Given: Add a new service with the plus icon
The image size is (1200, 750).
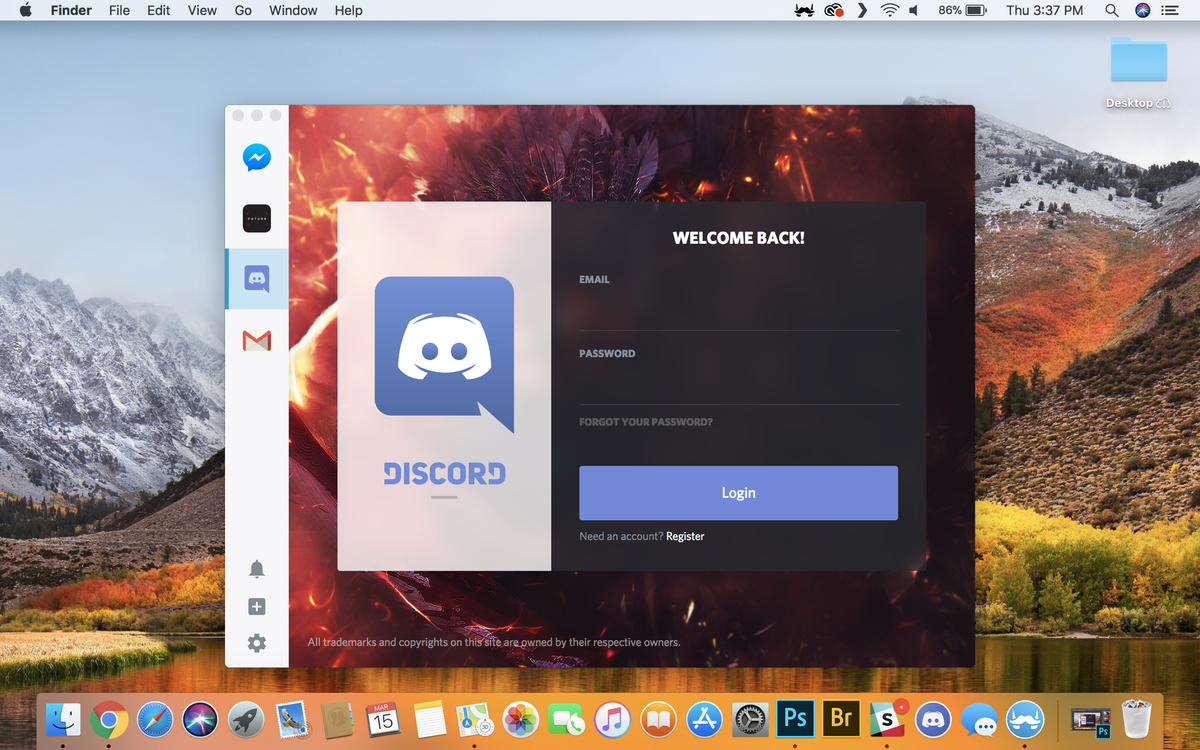Looking at the screenshot, I should 257,606.
